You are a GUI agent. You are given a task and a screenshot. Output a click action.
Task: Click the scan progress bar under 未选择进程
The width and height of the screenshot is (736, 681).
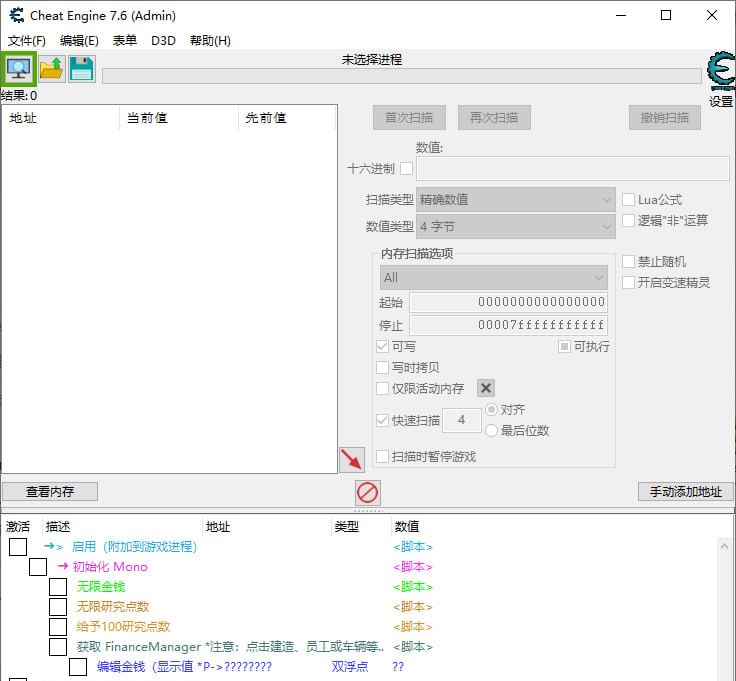click(402, 76)
